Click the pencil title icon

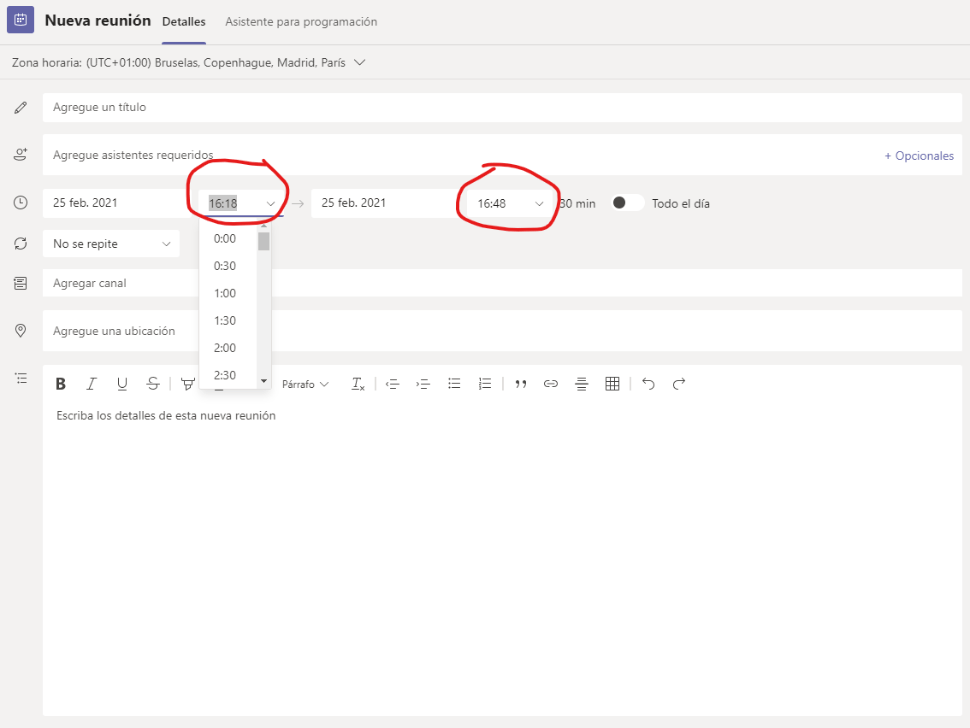(x=20, y=108)
